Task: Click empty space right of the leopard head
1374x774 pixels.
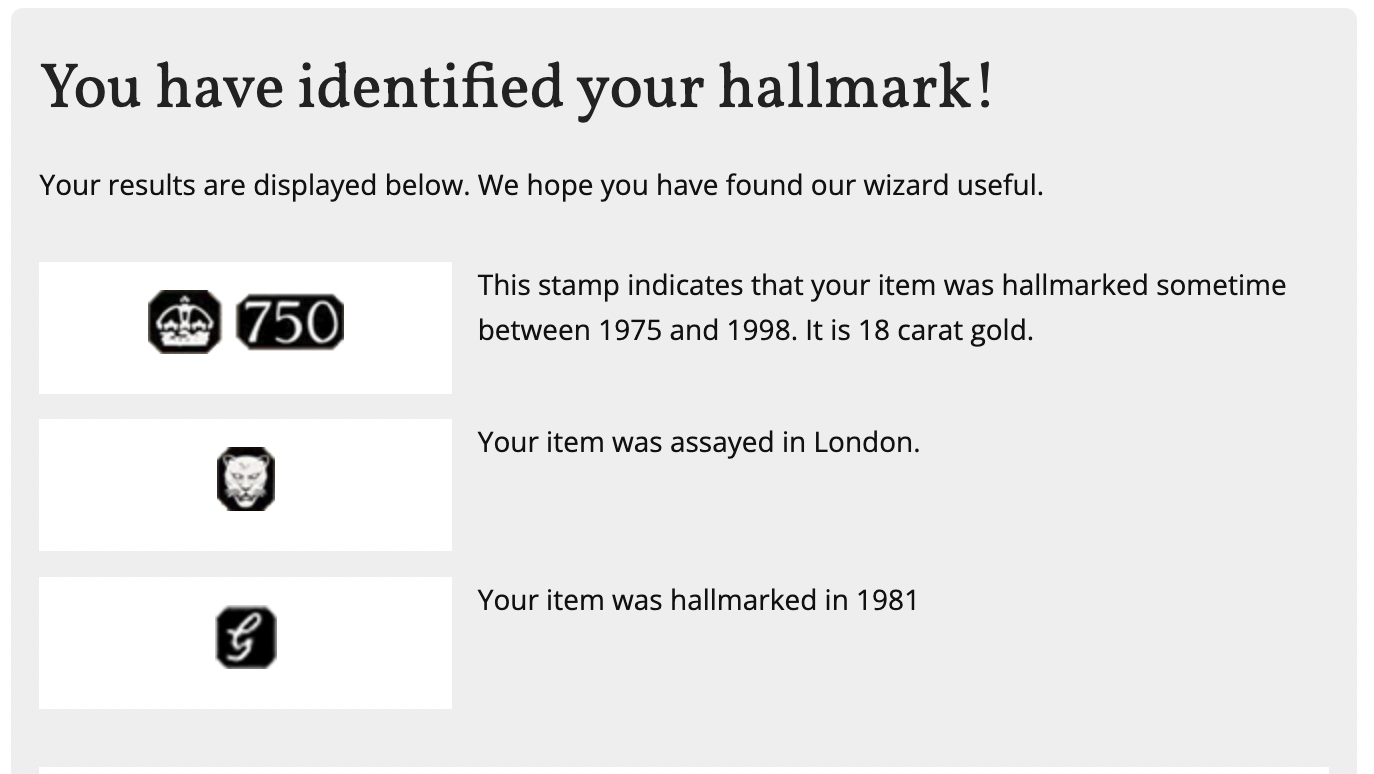Action: (x=363, y=485)
